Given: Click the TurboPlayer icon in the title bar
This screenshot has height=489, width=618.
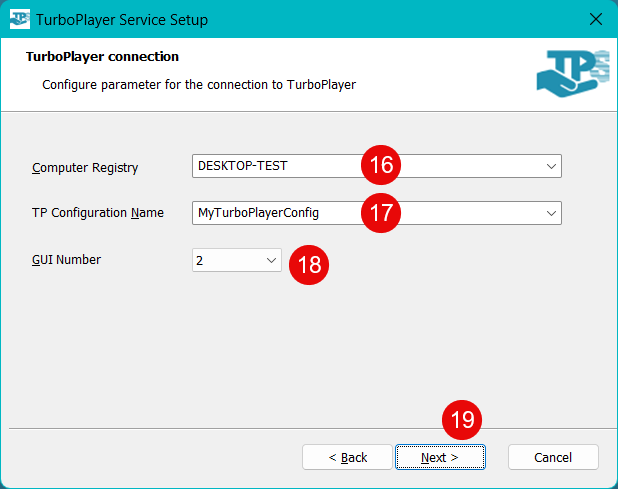Looking at the screenshot, I should [19, 19].
